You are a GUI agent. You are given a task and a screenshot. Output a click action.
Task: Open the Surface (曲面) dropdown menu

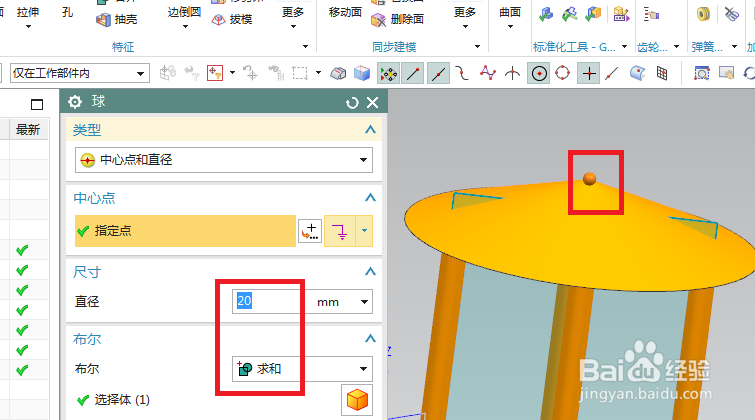510,18
